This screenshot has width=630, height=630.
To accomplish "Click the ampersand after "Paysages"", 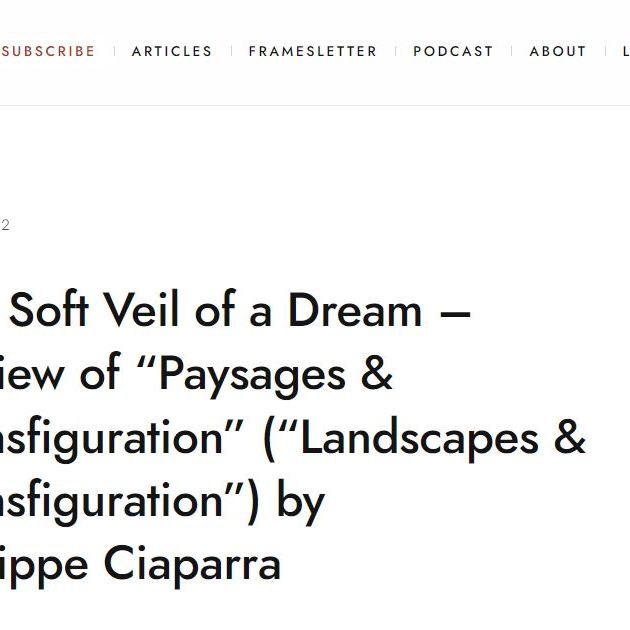I will point(375,375).
